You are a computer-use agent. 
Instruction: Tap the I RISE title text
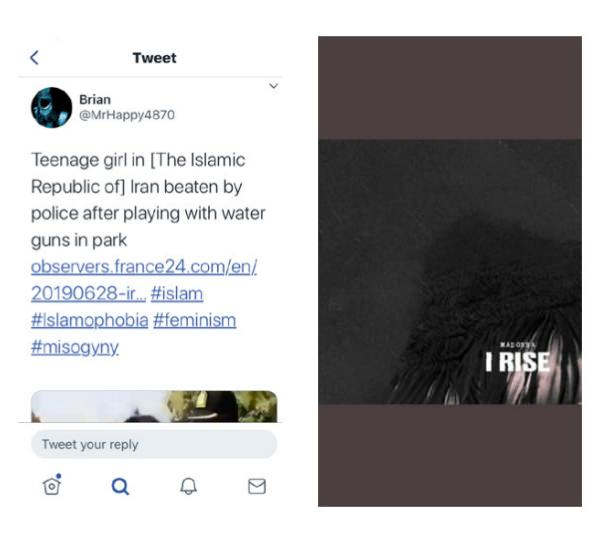[517, 362]
